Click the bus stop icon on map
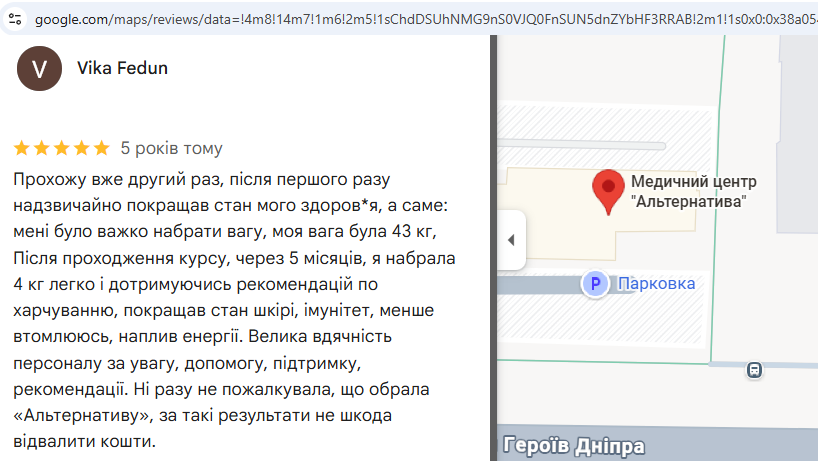Viewport: 818px width, 461px height. click(x=754, y=370)
